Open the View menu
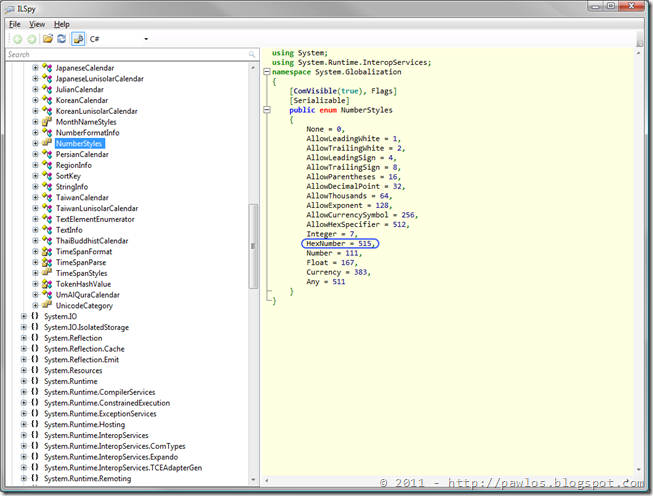 pyautogui.click(x=37, y=24)
